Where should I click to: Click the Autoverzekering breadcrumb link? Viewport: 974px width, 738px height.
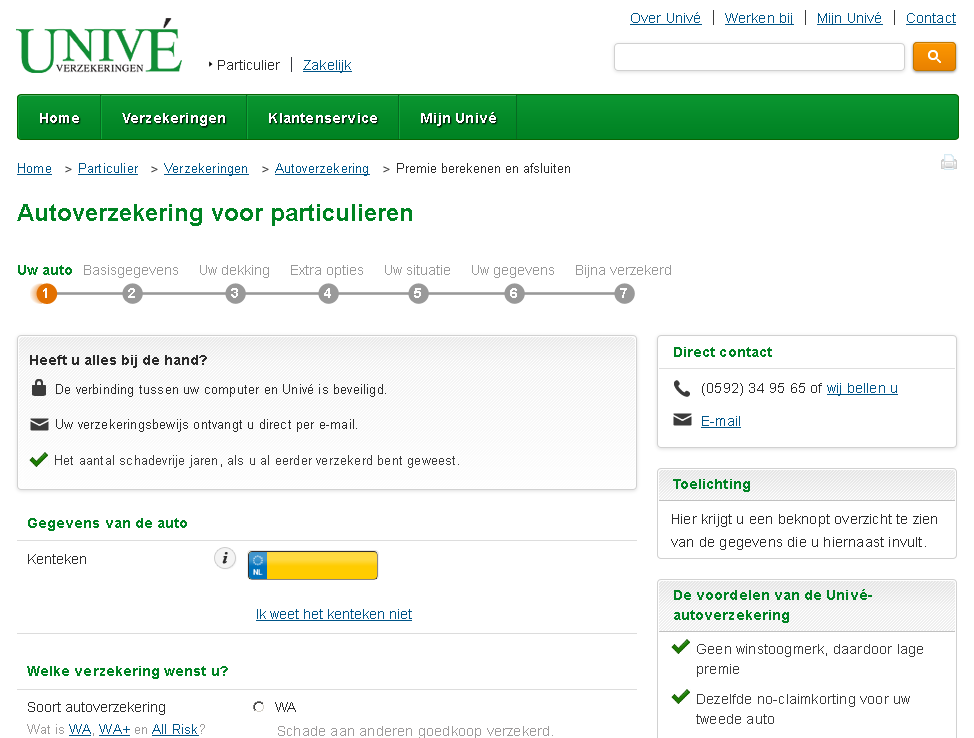click(322, 169)
